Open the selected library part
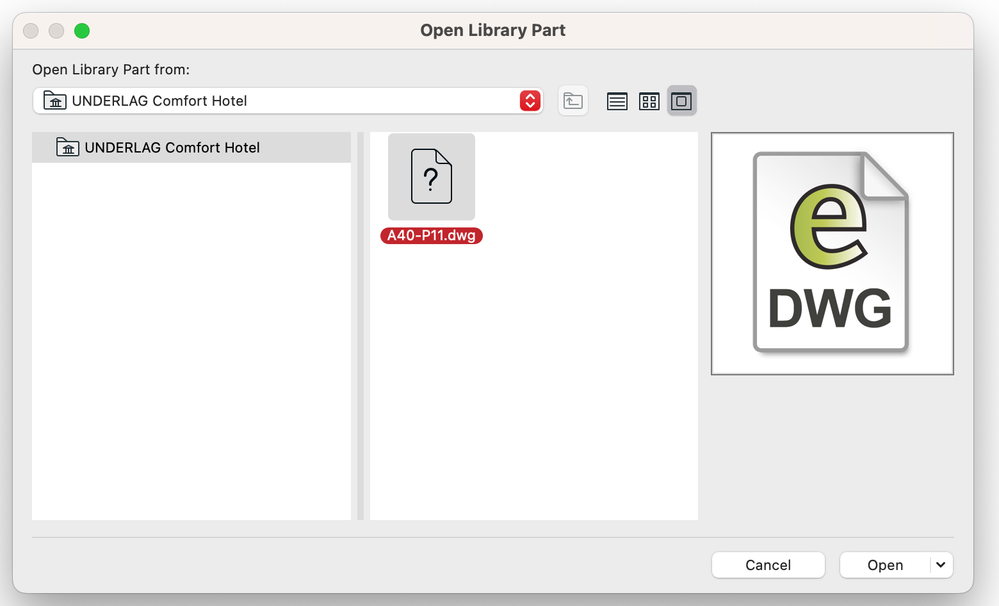Screen dimensions: 999x606 click(884, 565)
